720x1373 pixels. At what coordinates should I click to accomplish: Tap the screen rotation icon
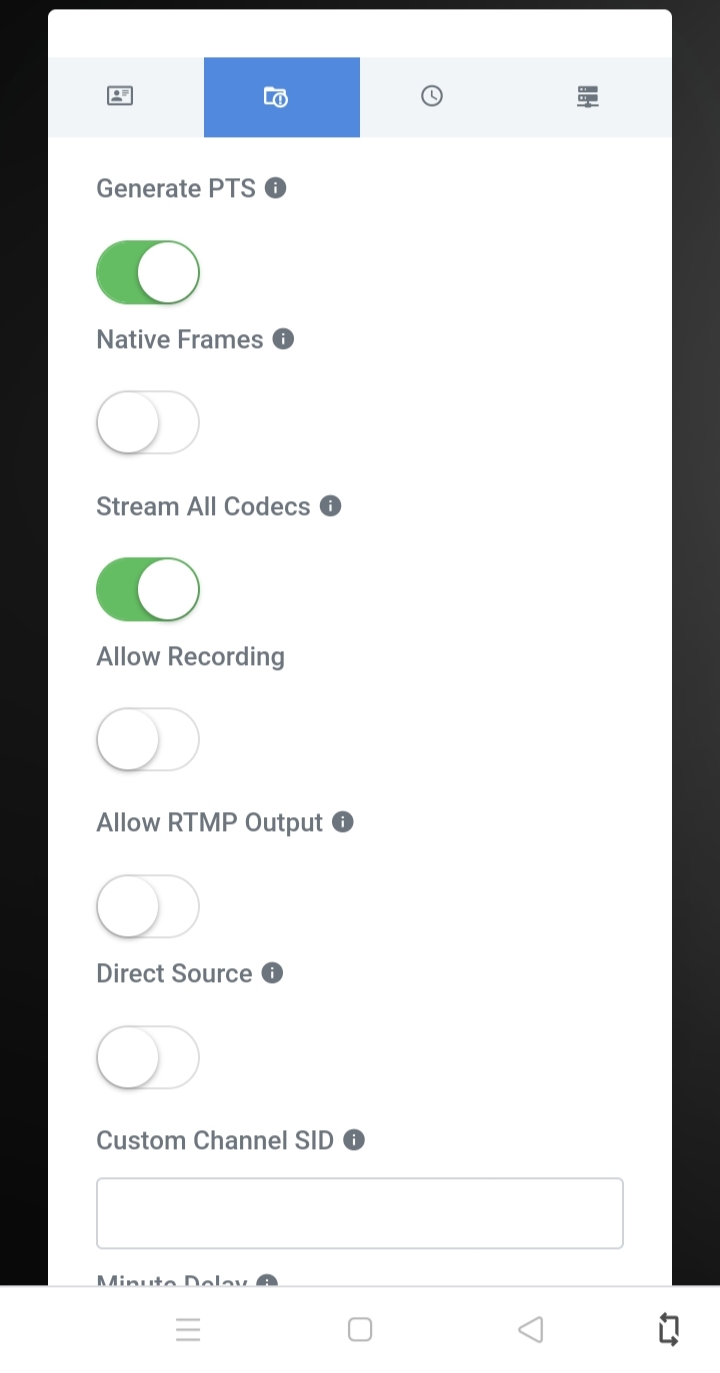point(669,1329)
